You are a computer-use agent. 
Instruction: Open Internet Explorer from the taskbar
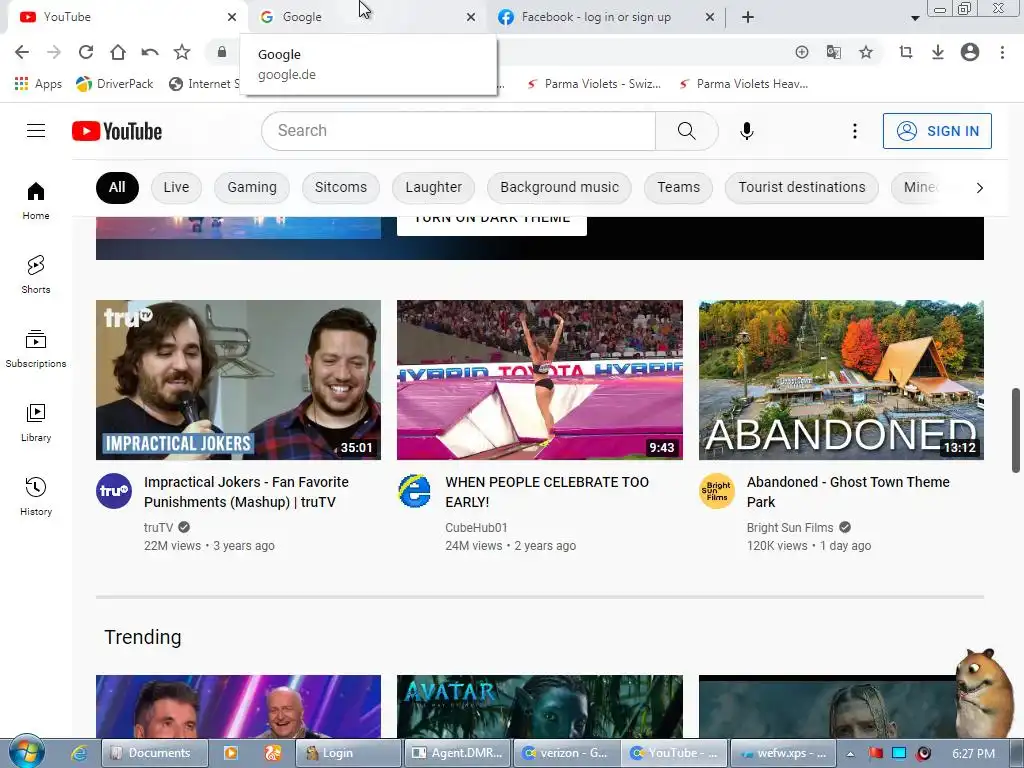tap(79, 753)
